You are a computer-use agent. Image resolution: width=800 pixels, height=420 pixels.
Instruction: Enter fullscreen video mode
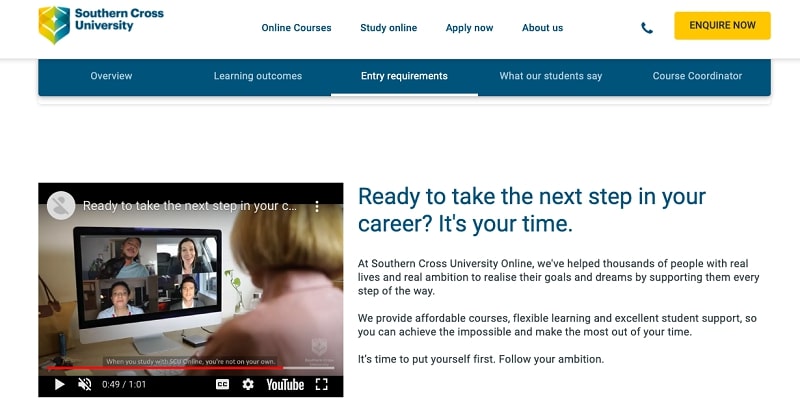(x=323, y=384)
